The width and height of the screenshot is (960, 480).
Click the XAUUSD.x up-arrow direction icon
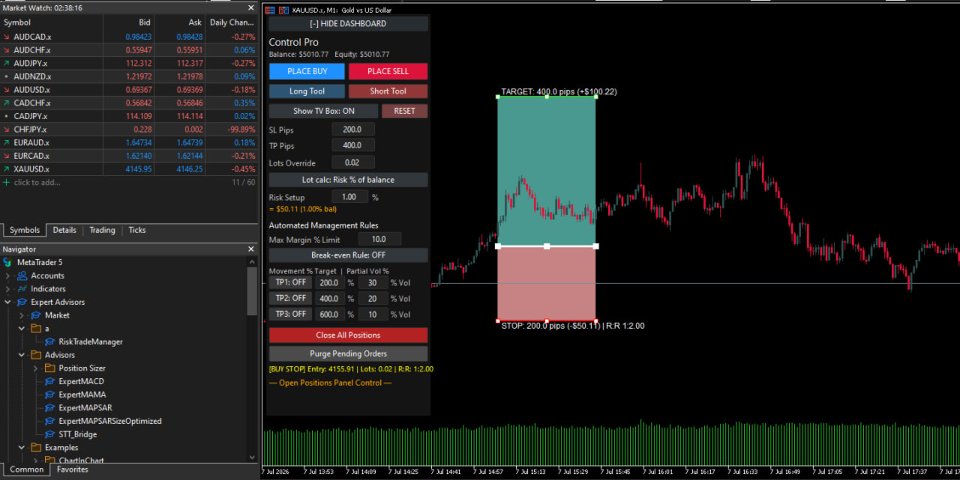pos(6,169)
